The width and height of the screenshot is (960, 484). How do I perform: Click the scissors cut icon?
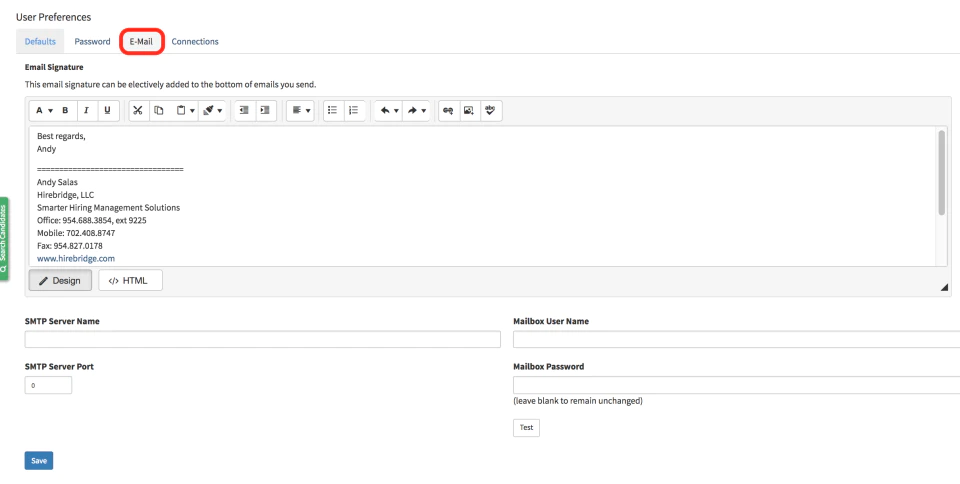138,111
